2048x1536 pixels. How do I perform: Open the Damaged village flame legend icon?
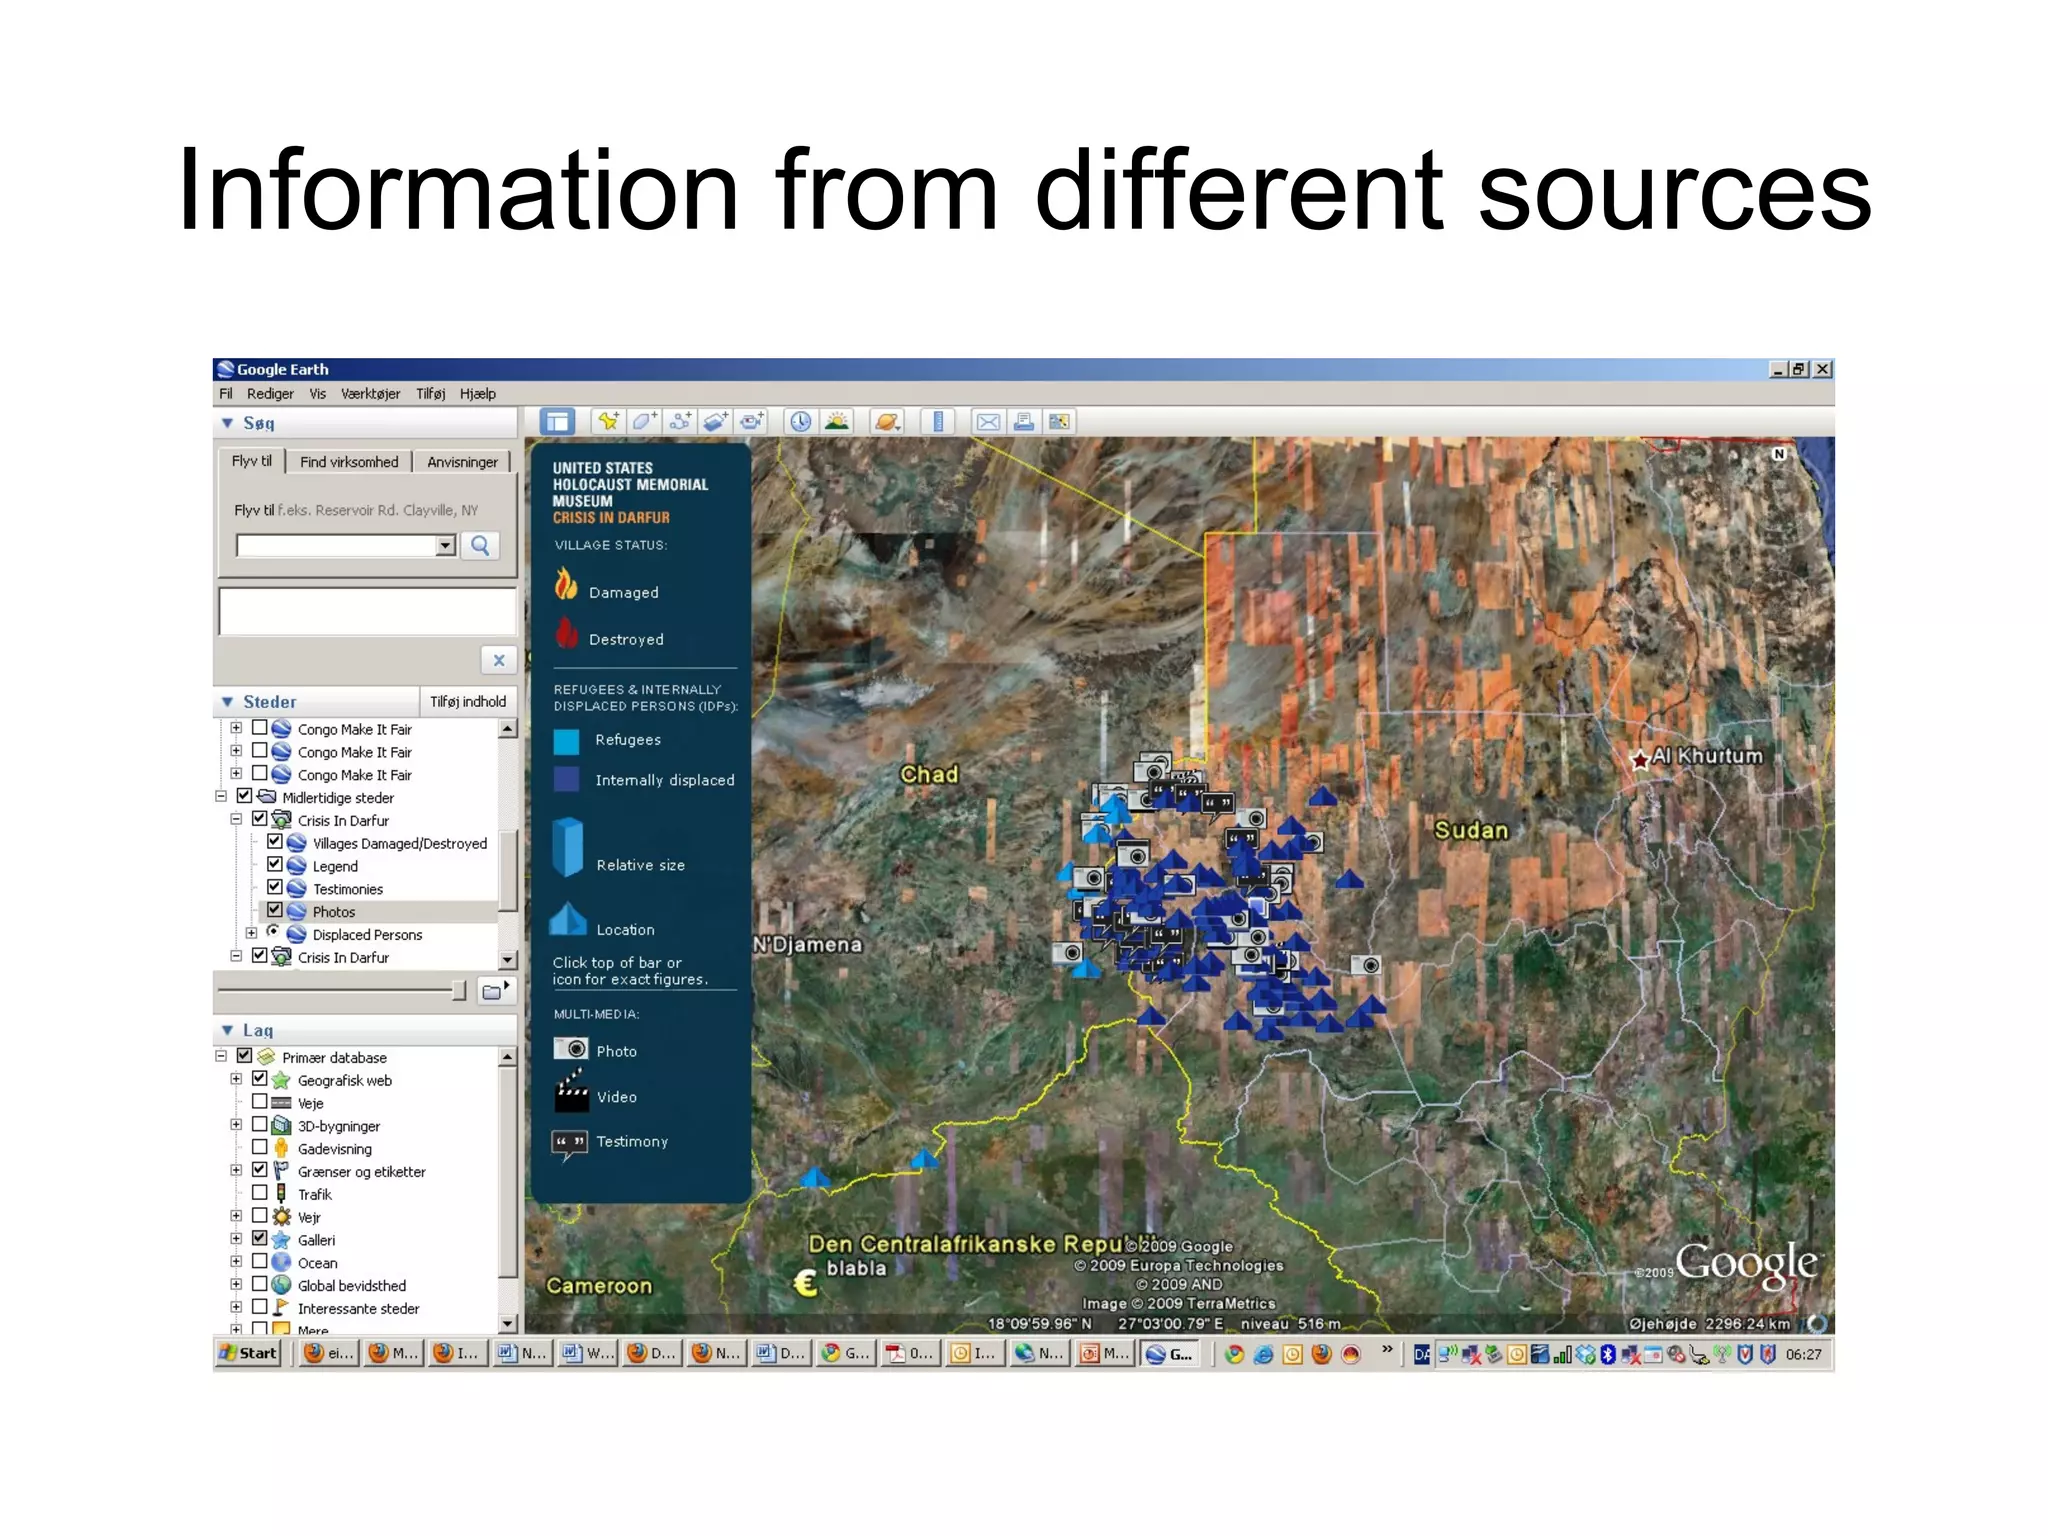566,585
